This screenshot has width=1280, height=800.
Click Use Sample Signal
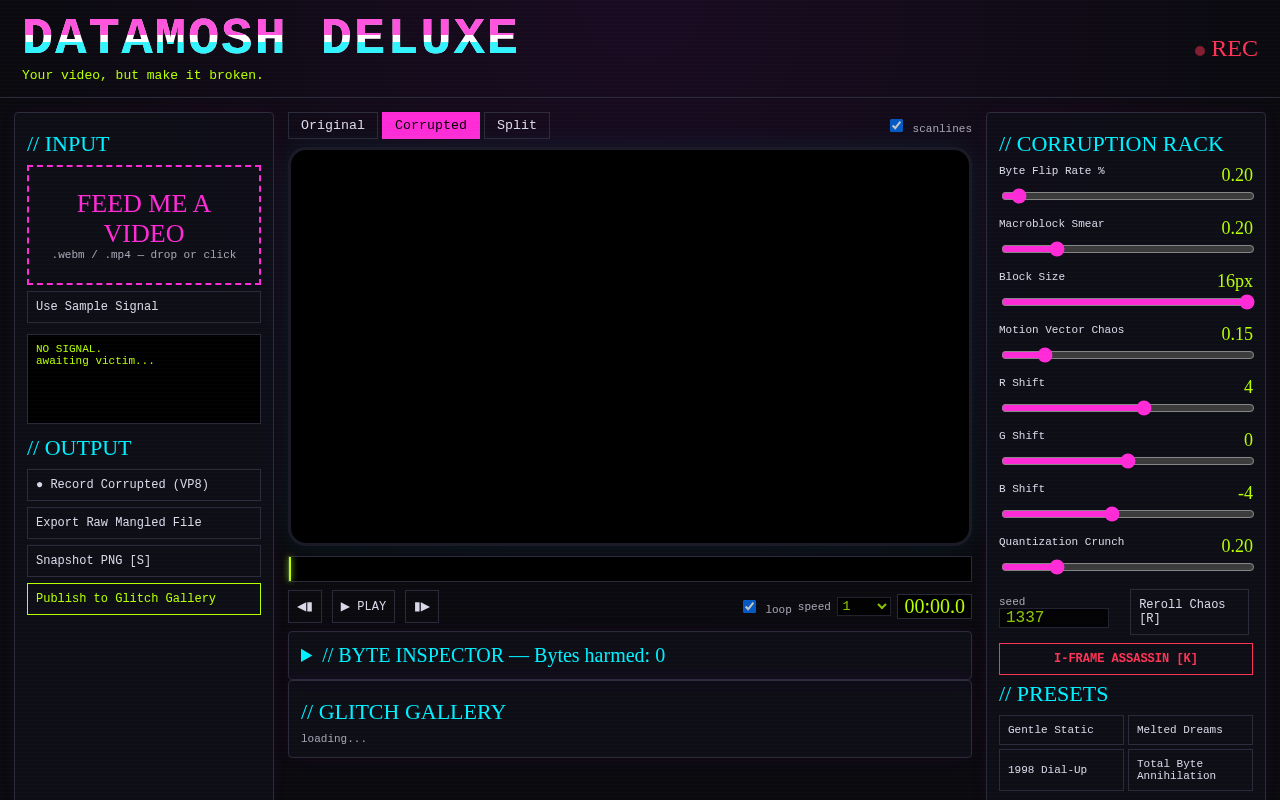point(144,307)
